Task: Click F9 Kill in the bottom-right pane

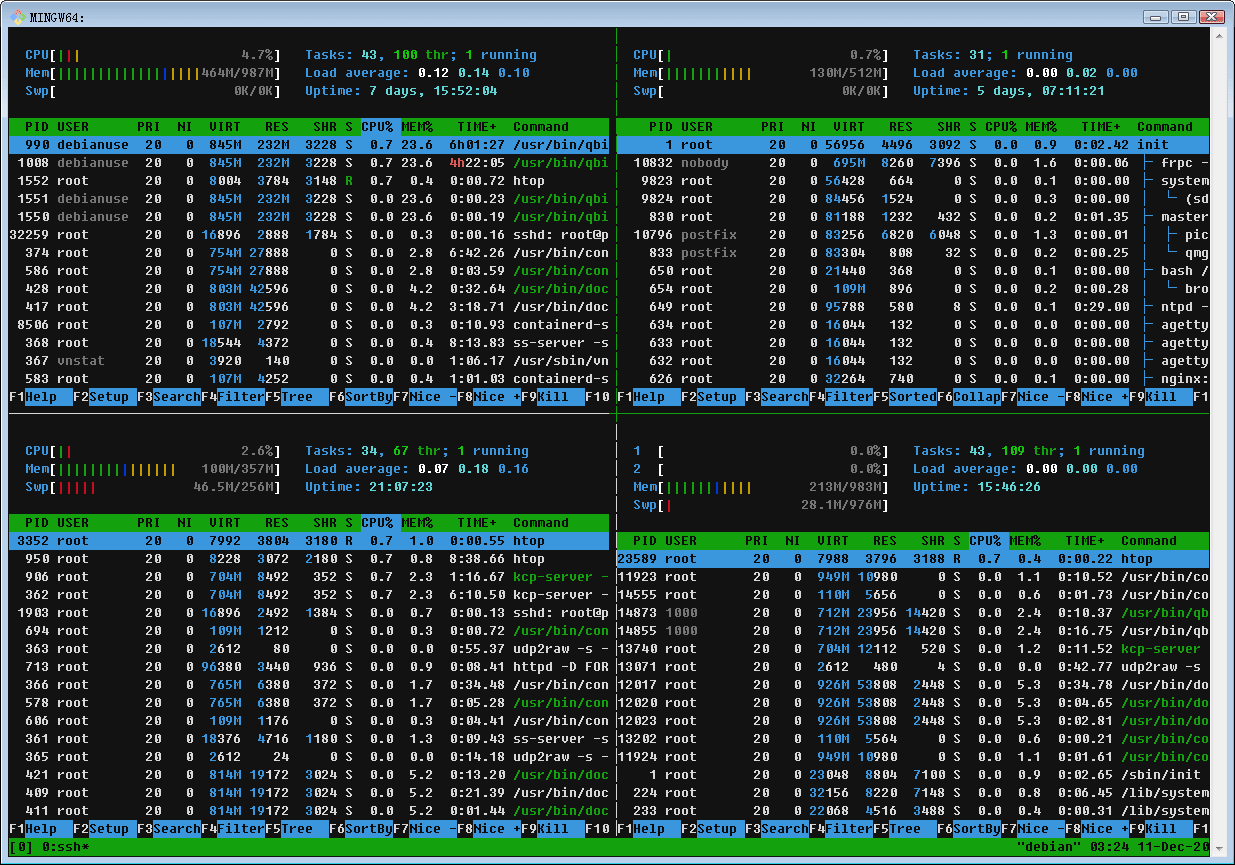Action: pos(1161,829)
